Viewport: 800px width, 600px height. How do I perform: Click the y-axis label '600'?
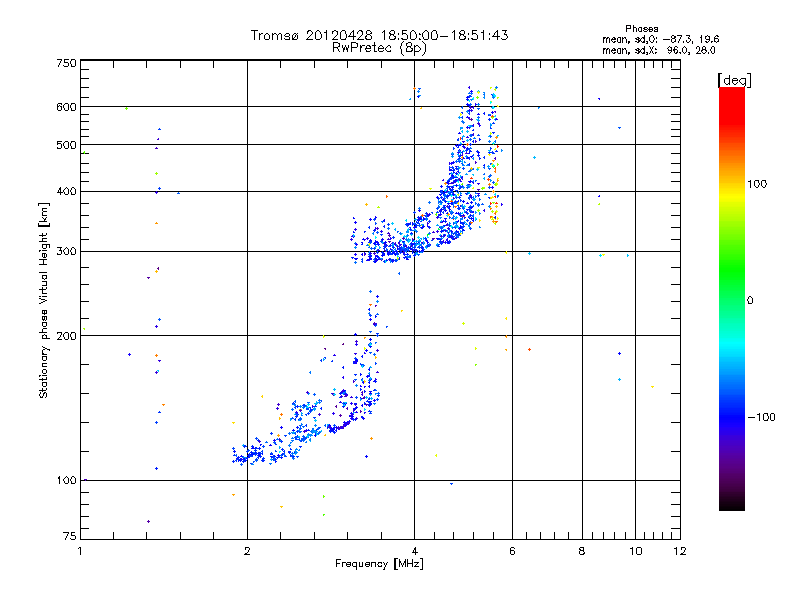click(x=66, y=107)
